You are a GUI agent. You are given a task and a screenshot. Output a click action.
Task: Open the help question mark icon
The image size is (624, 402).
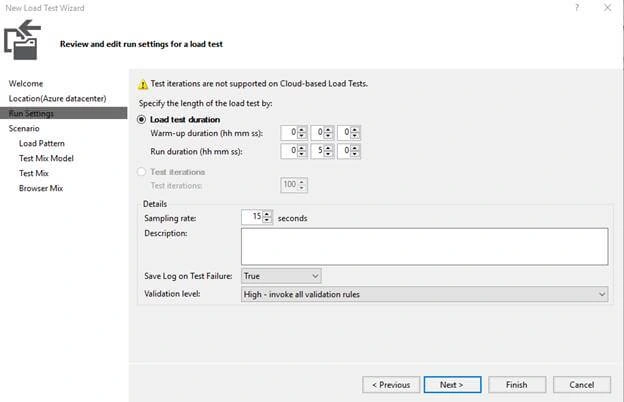577,8
